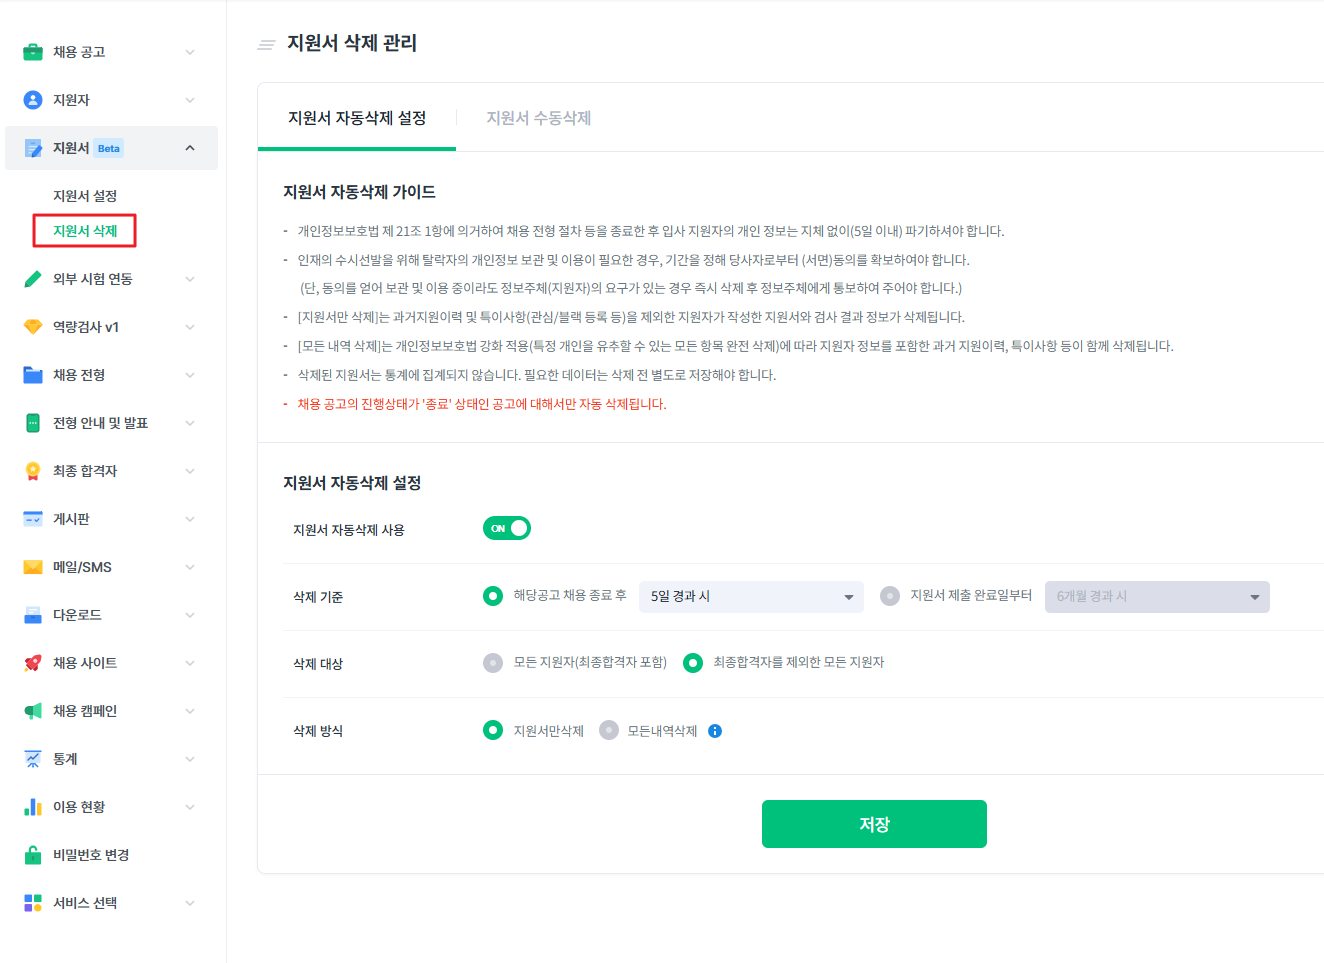
Task: Click the green 저장 button
Action: coord(874,824)
